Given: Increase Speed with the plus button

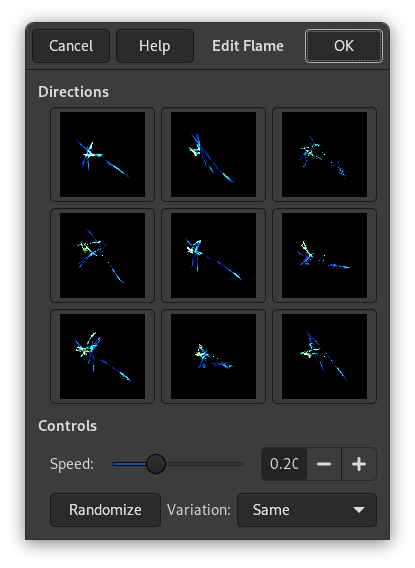Looking at the screenshot, I should [359, 464].
